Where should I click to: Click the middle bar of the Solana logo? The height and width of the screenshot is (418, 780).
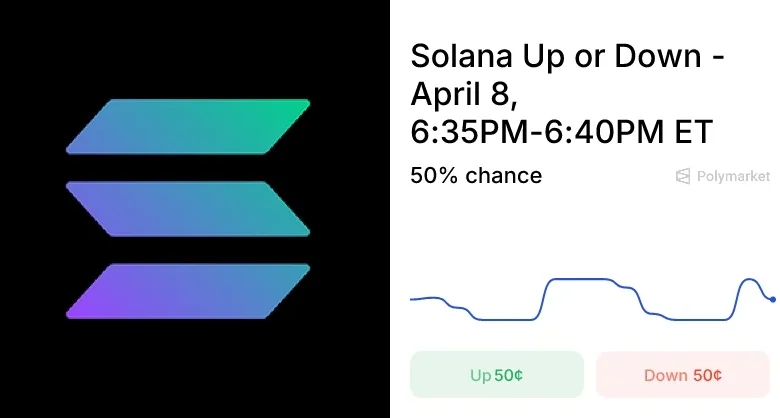[x=188, y=208]
